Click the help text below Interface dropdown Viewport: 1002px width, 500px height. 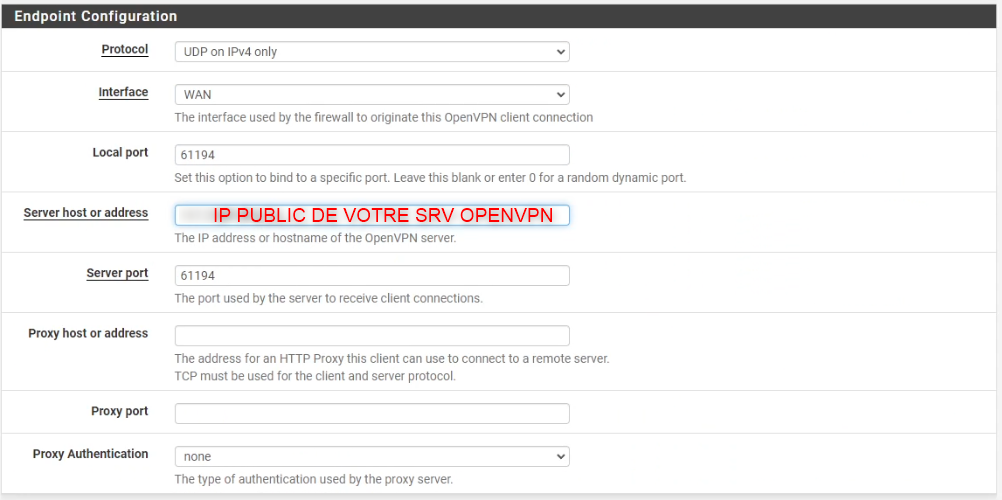tap(383, 117)
